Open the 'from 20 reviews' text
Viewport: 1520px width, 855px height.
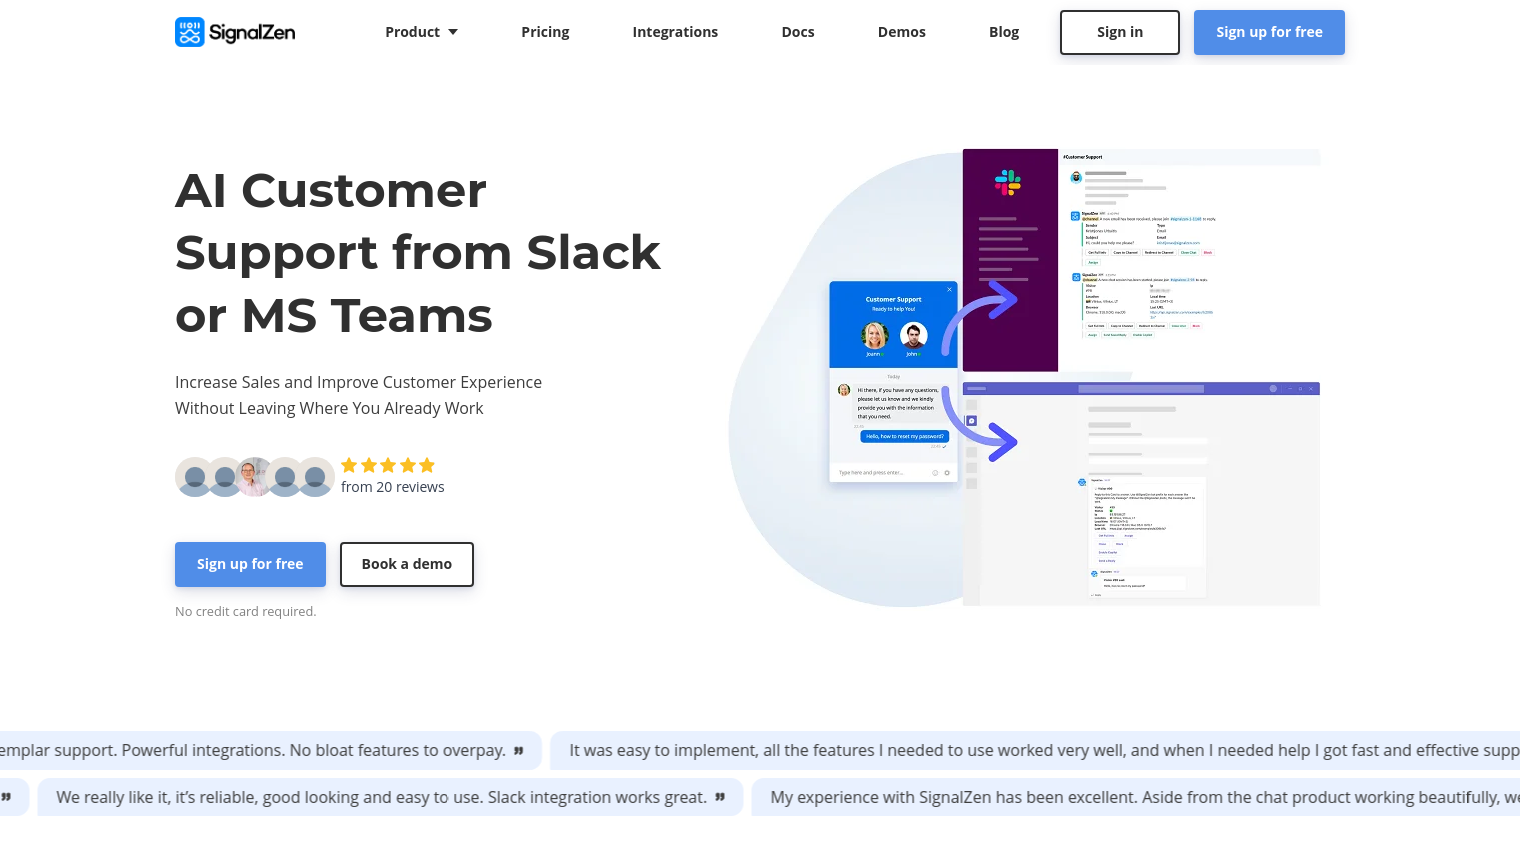(x=393, y=487)
